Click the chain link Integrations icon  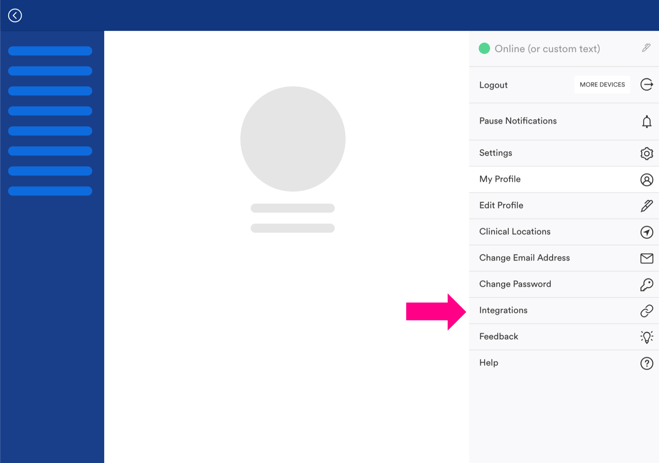(x=646, y=310)
